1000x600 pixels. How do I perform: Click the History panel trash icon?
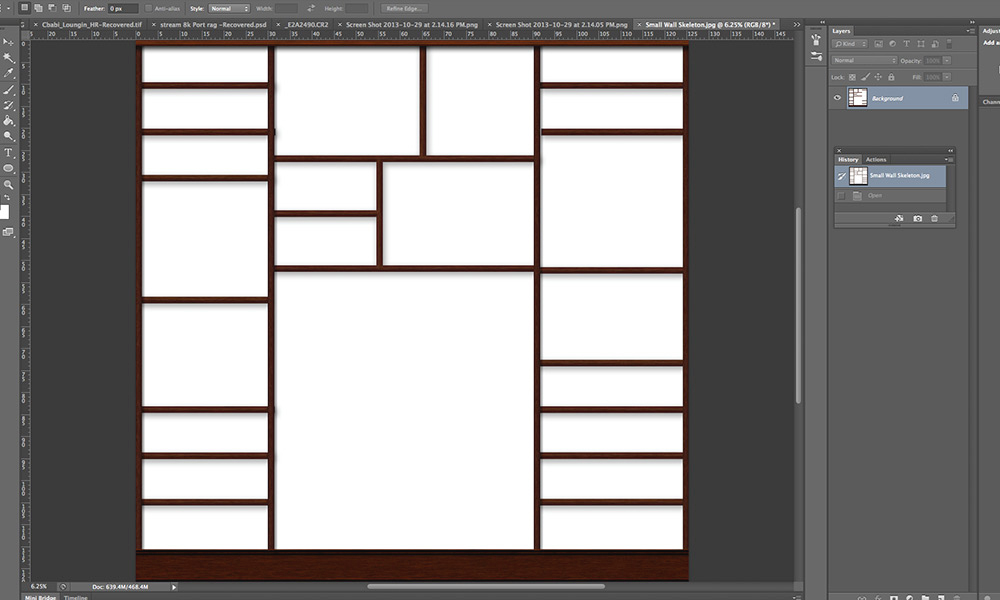935,218
